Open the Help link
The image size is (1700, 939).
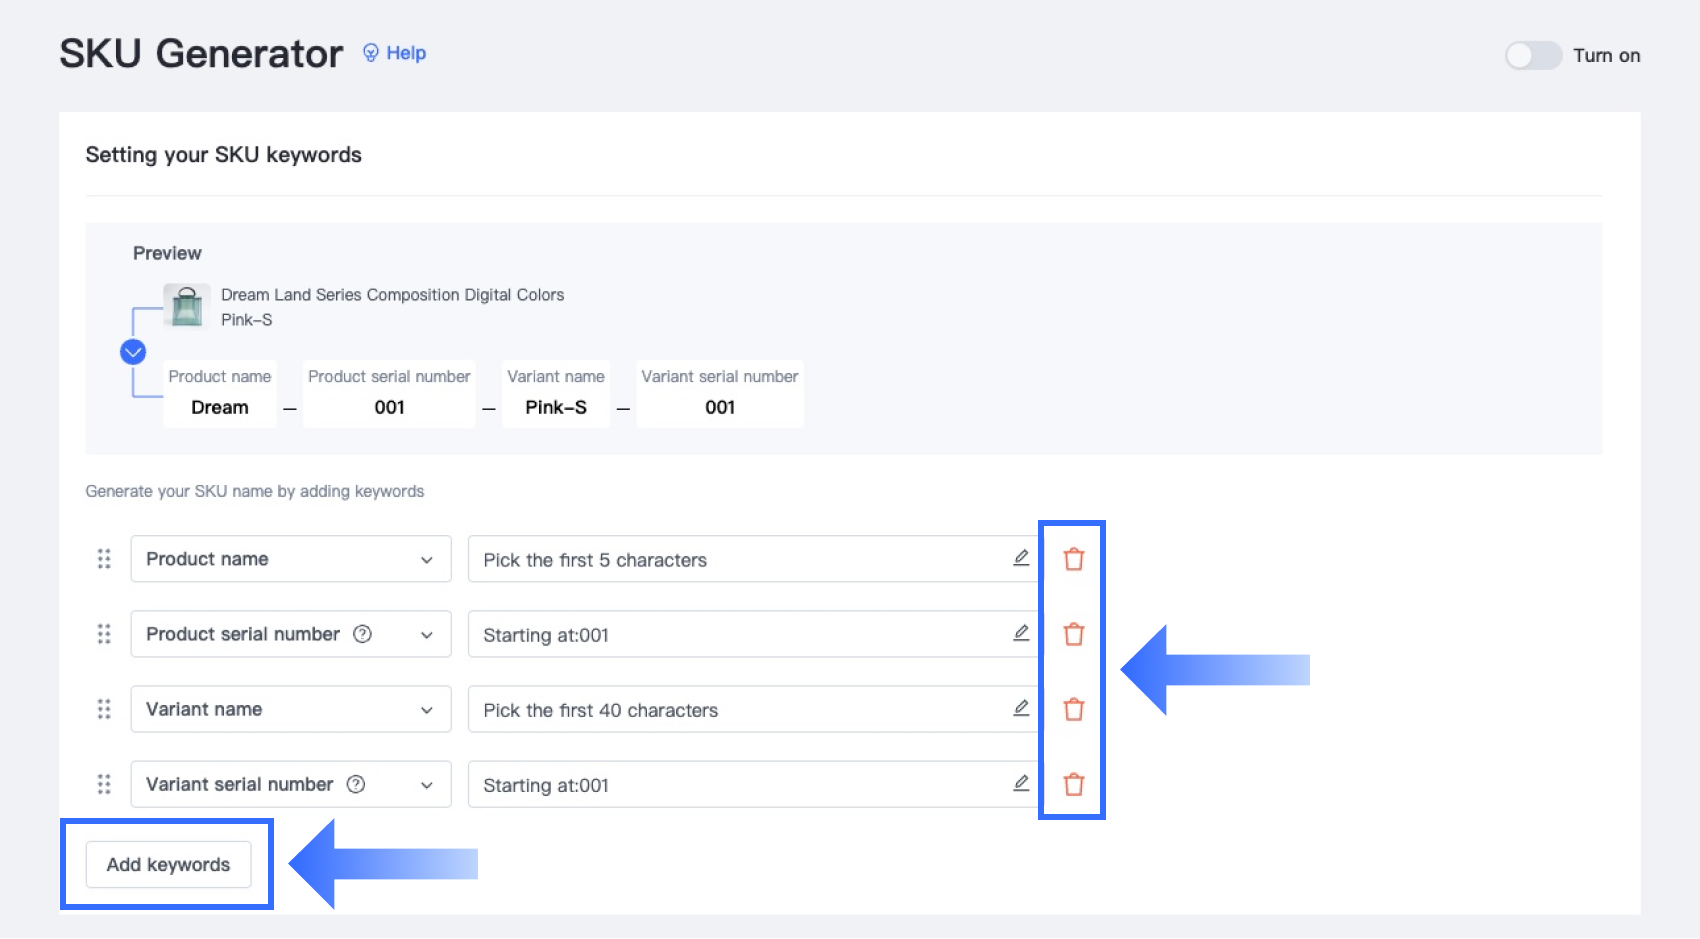[395, 53]
